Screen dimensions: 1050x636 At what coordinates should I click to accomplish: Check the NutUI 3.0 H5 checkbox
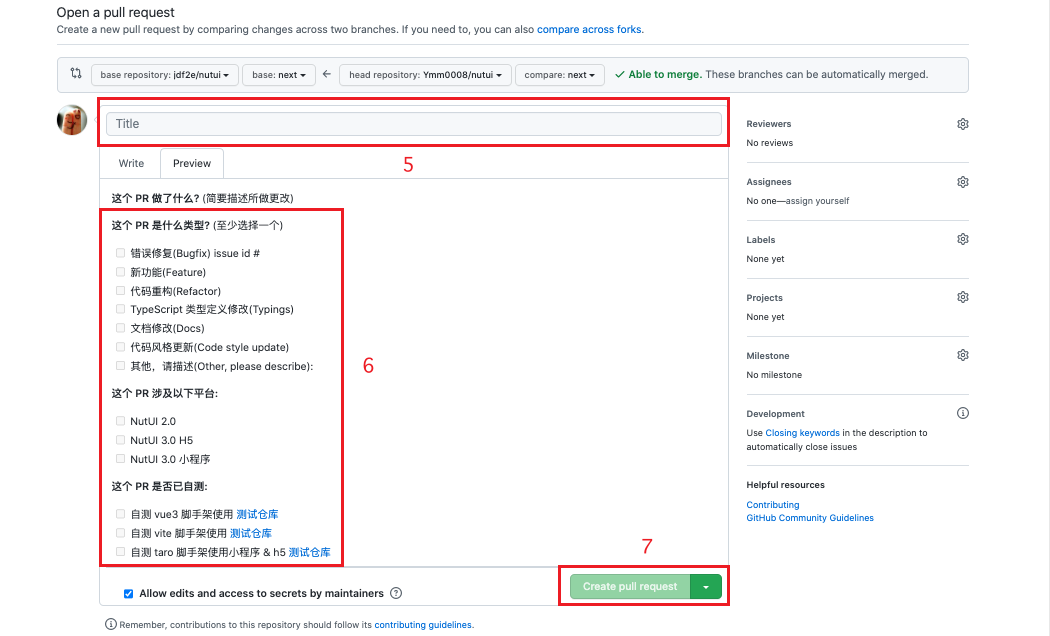click(x=121, y=440)
